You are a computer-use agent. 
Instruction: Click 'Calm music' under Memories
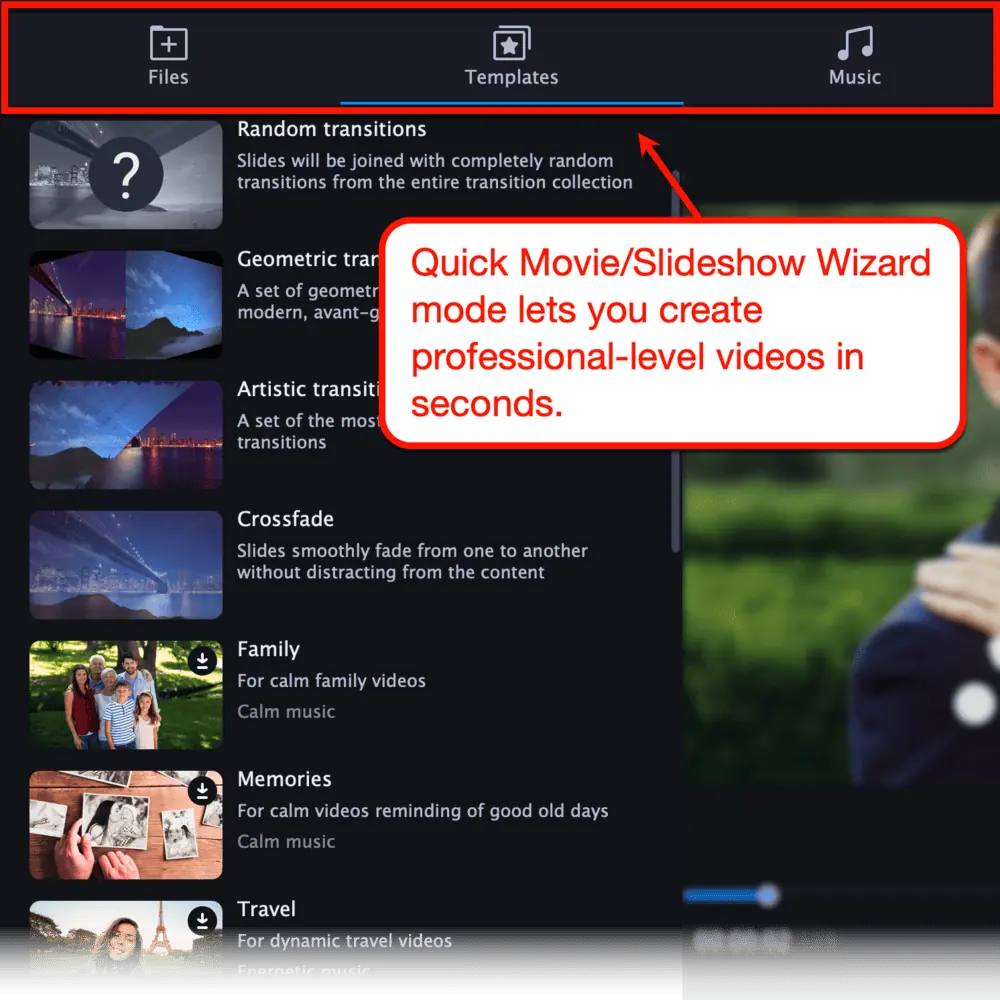coord(286,842)
